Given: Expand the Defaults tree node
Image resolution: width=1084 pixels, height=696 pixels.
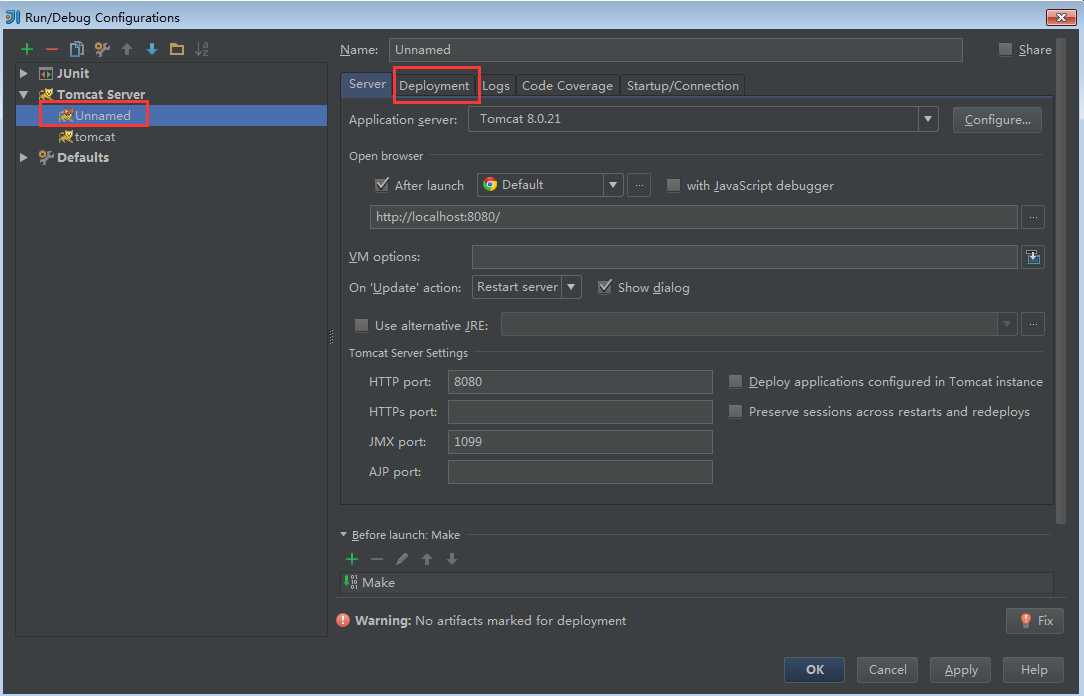Looking at the screenshot, I should 24,157.
